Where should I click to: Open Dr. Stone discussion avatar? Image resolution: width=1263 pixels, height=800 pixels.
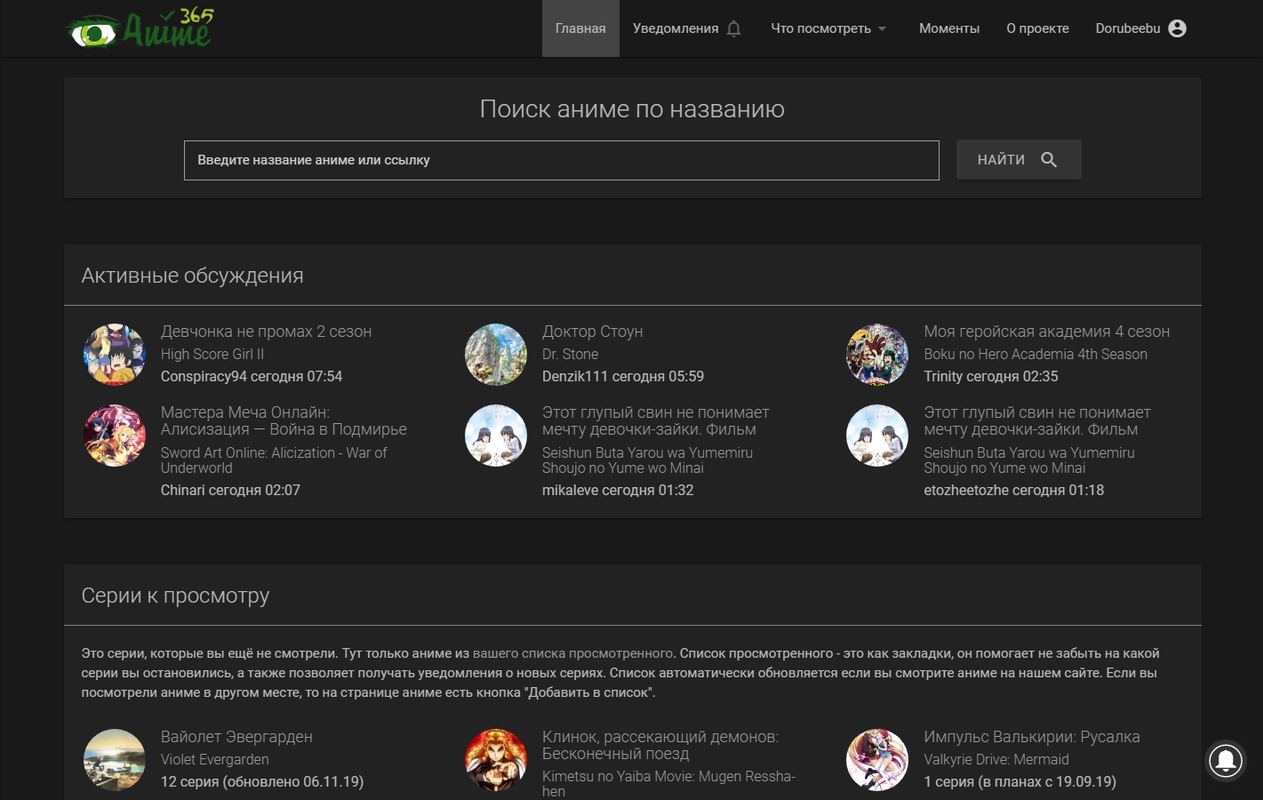click(496, 354)
